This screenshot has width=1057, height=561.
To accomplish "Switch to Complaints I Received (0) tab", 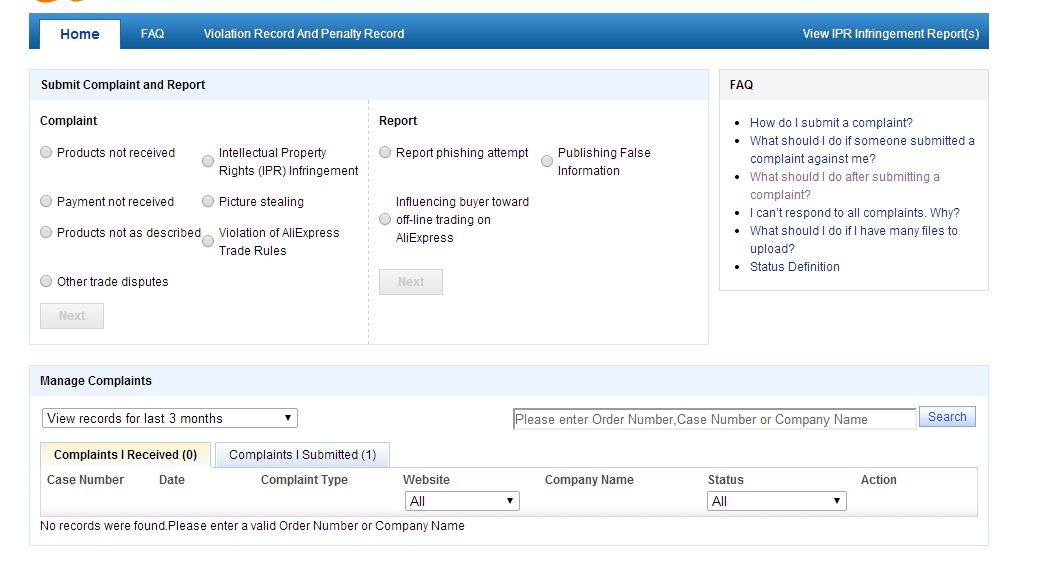I will tap(125, 455).
